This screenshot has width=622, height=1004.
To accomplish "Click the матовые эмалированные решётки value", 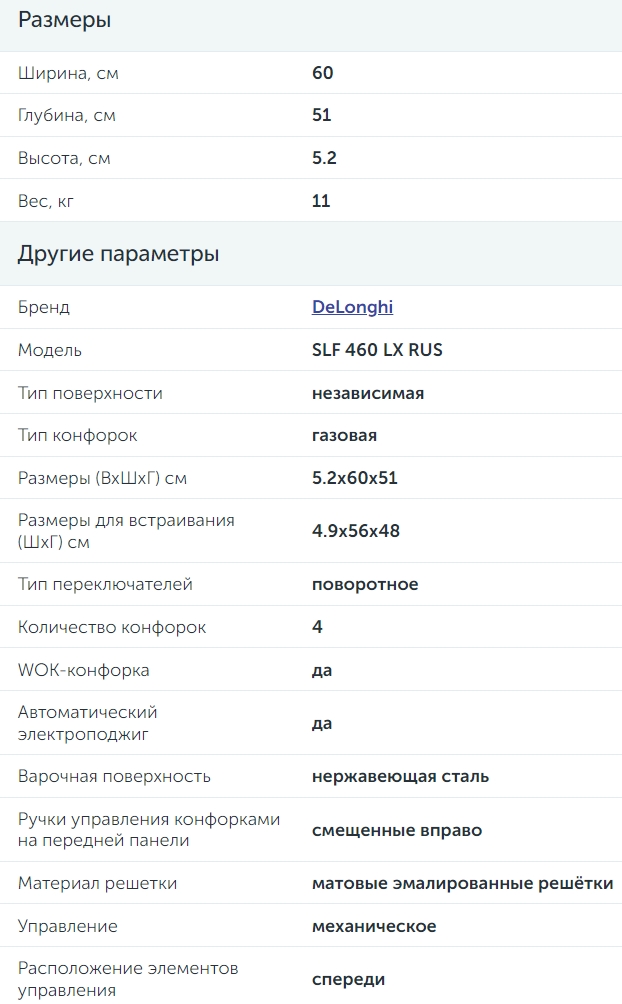I will [462, 884].
